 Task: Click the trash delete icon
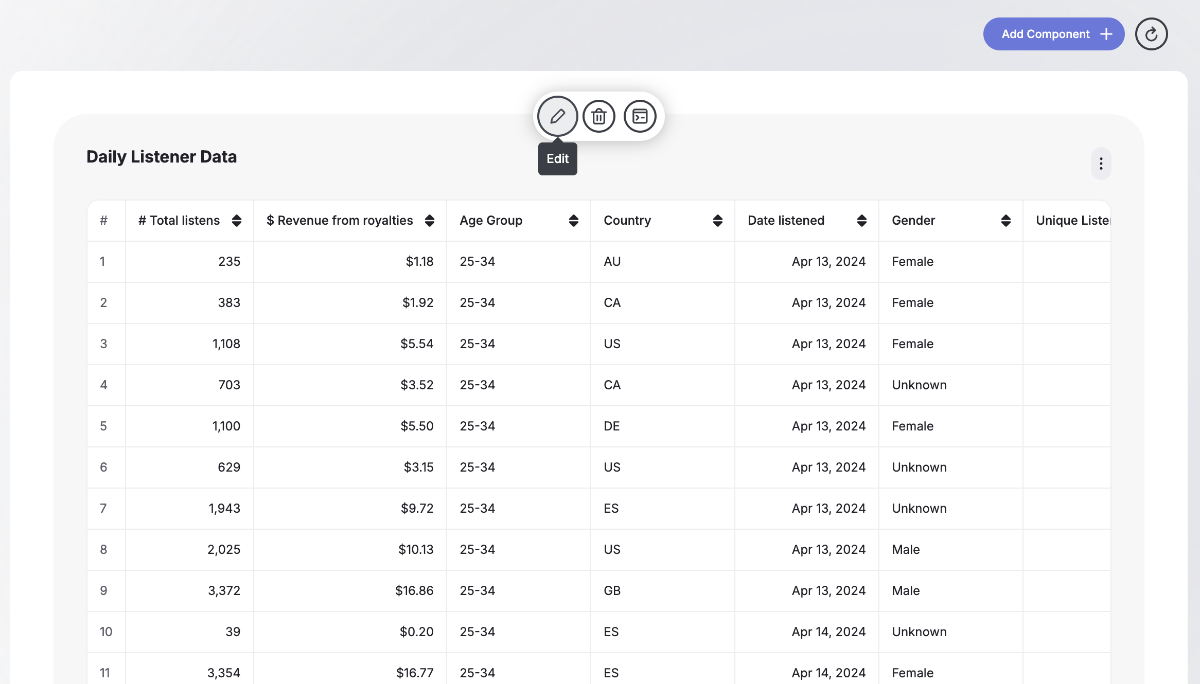coord(599,117)
